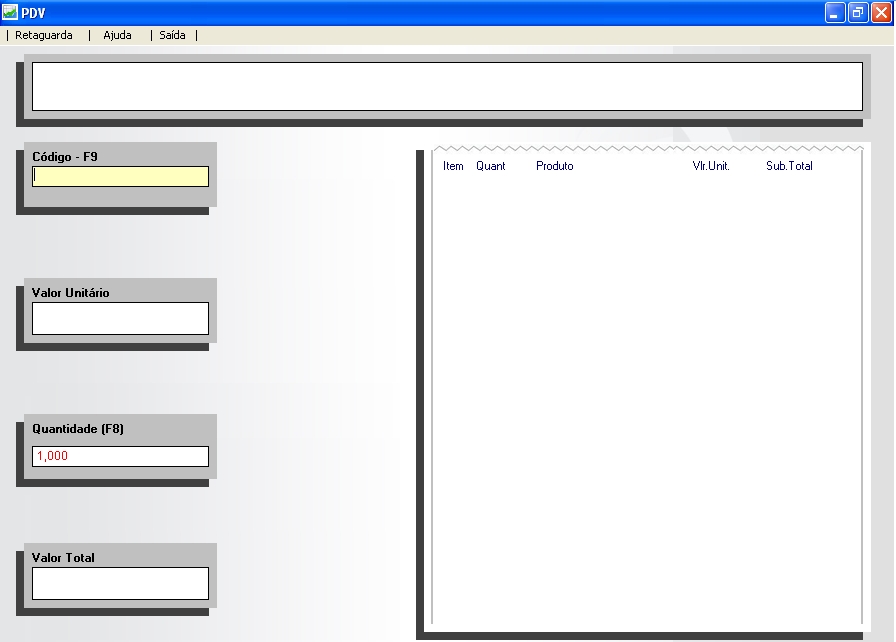Close the PDV window
The image size is (896, 642).
(881, 13)
